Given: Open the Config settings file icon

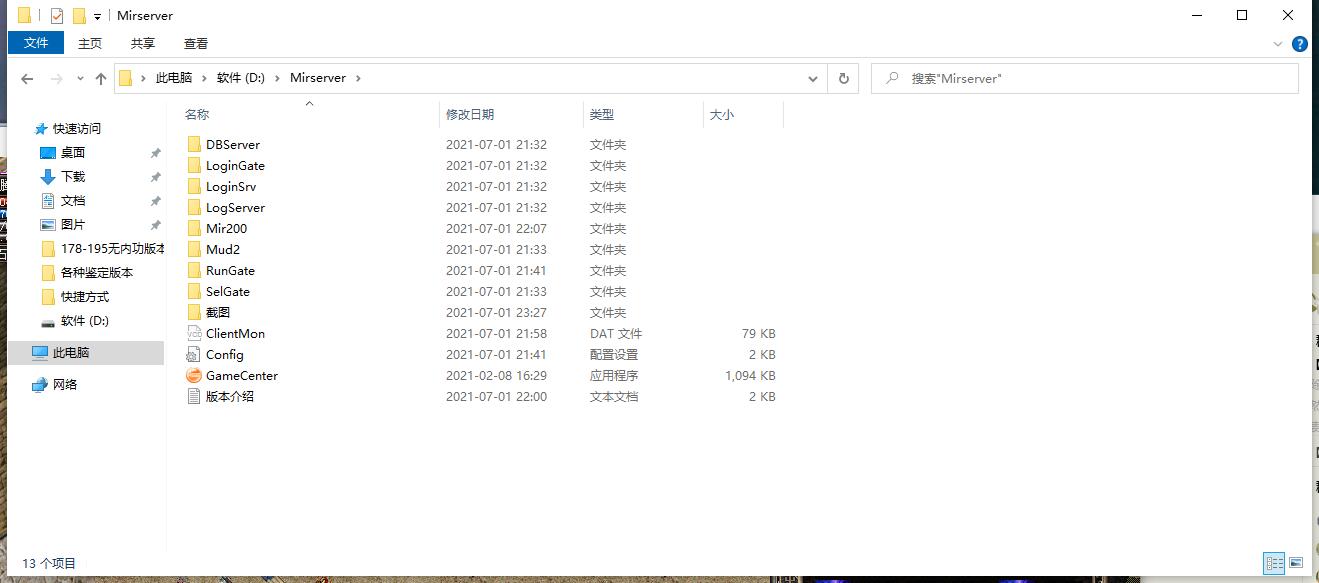Looking at the screenshot, I should (x=194, y=355).
